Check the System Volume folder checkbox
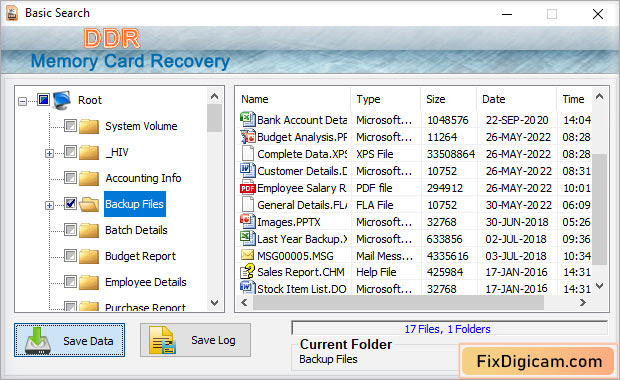 point(70,126)
